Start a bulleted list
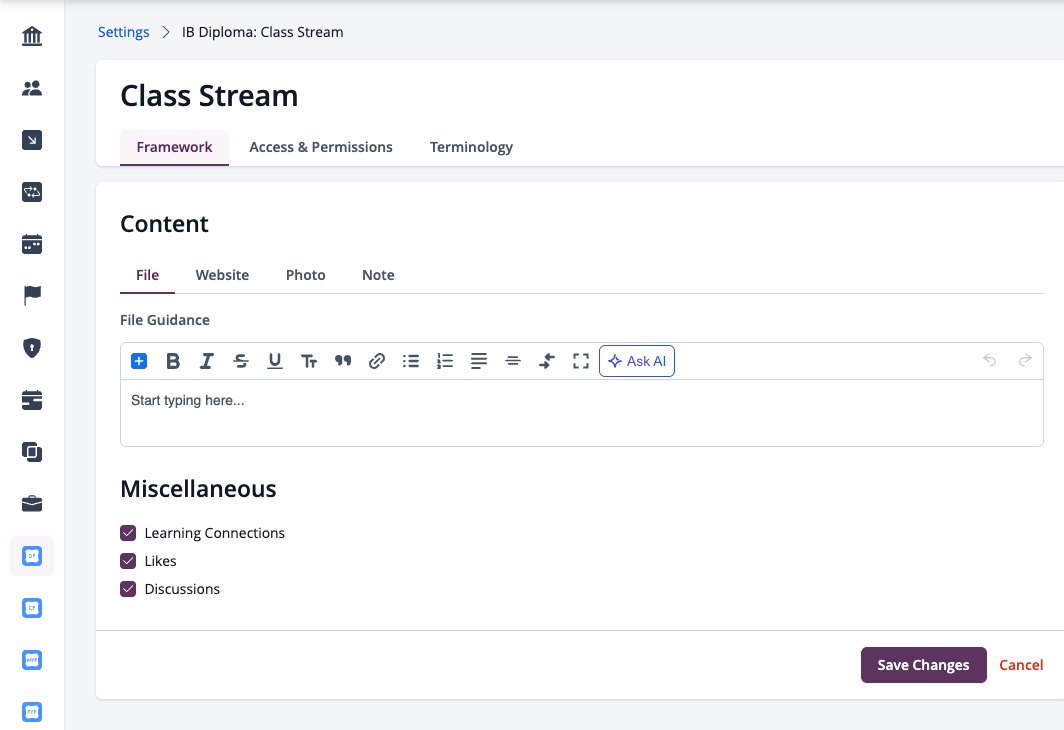This screenshot has height=730, width=1064. click(x=411, y=361)
